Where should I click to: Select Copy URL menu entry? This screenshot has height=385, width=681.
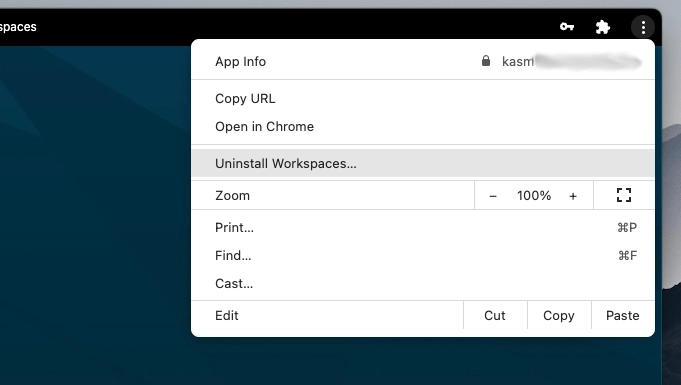coord(423,99)
